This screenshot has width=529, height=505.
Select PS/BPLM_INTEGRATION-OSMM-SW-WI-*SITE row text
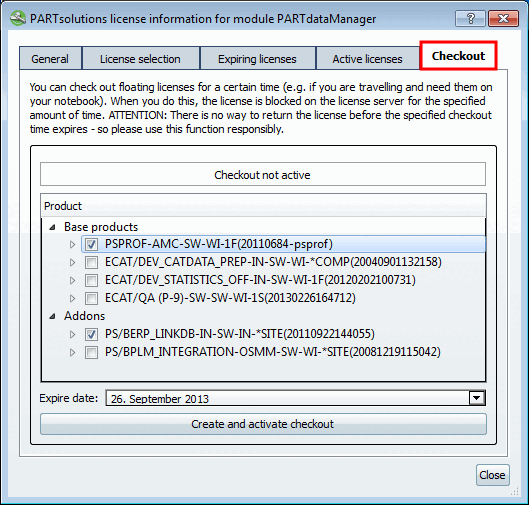273,352
